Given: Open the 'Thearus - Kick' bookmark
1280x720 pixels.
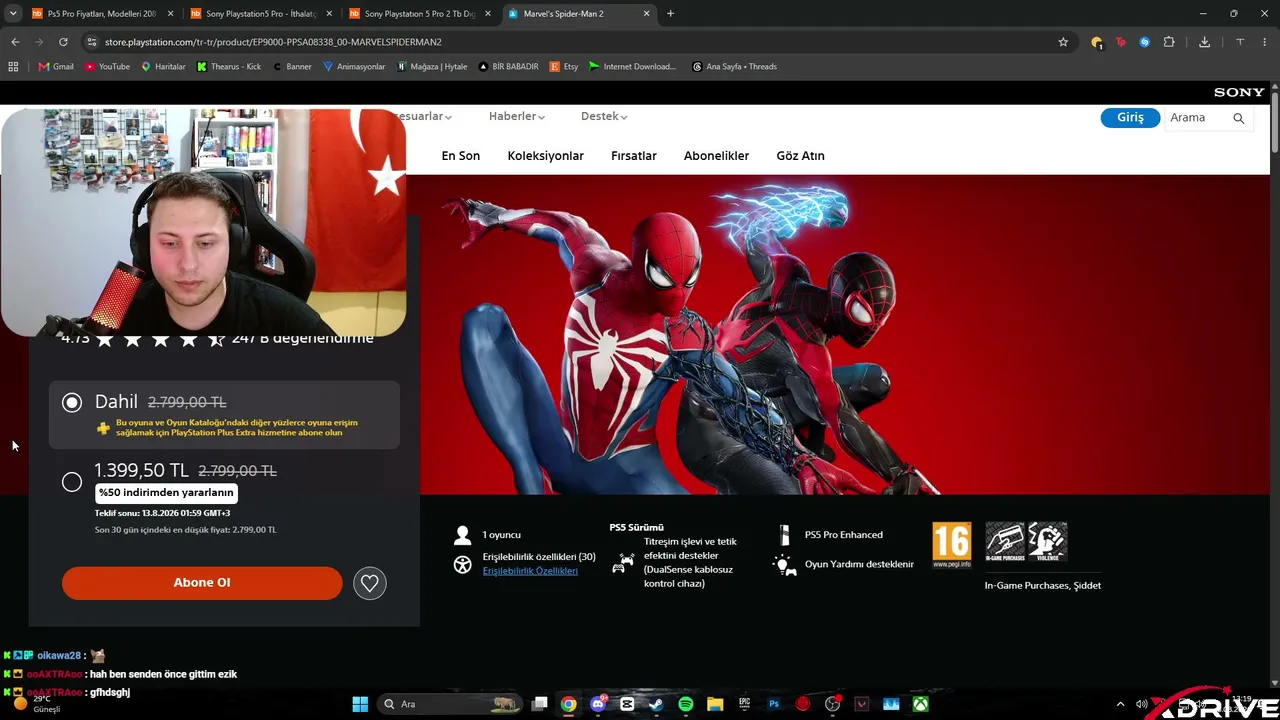Looking at the screenshot, I should pos(229,67).
